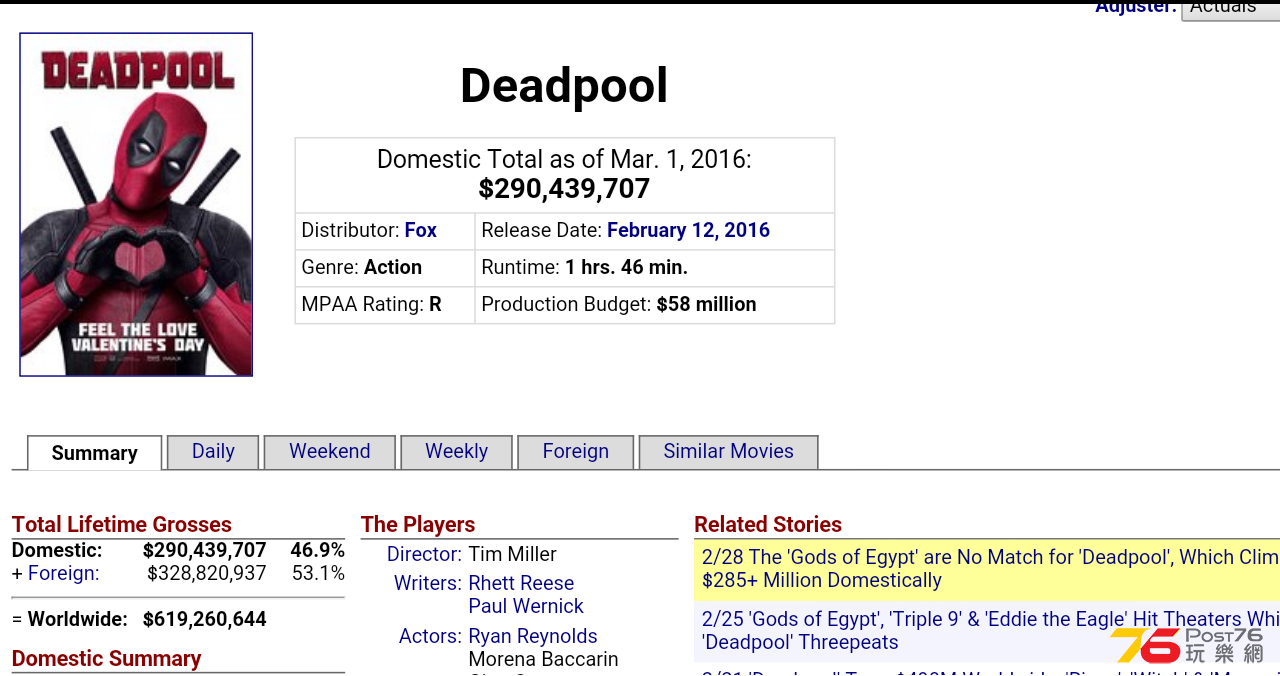Open the Writers link
Viewport: 1280px width, 676px height.
click(428, 583)
